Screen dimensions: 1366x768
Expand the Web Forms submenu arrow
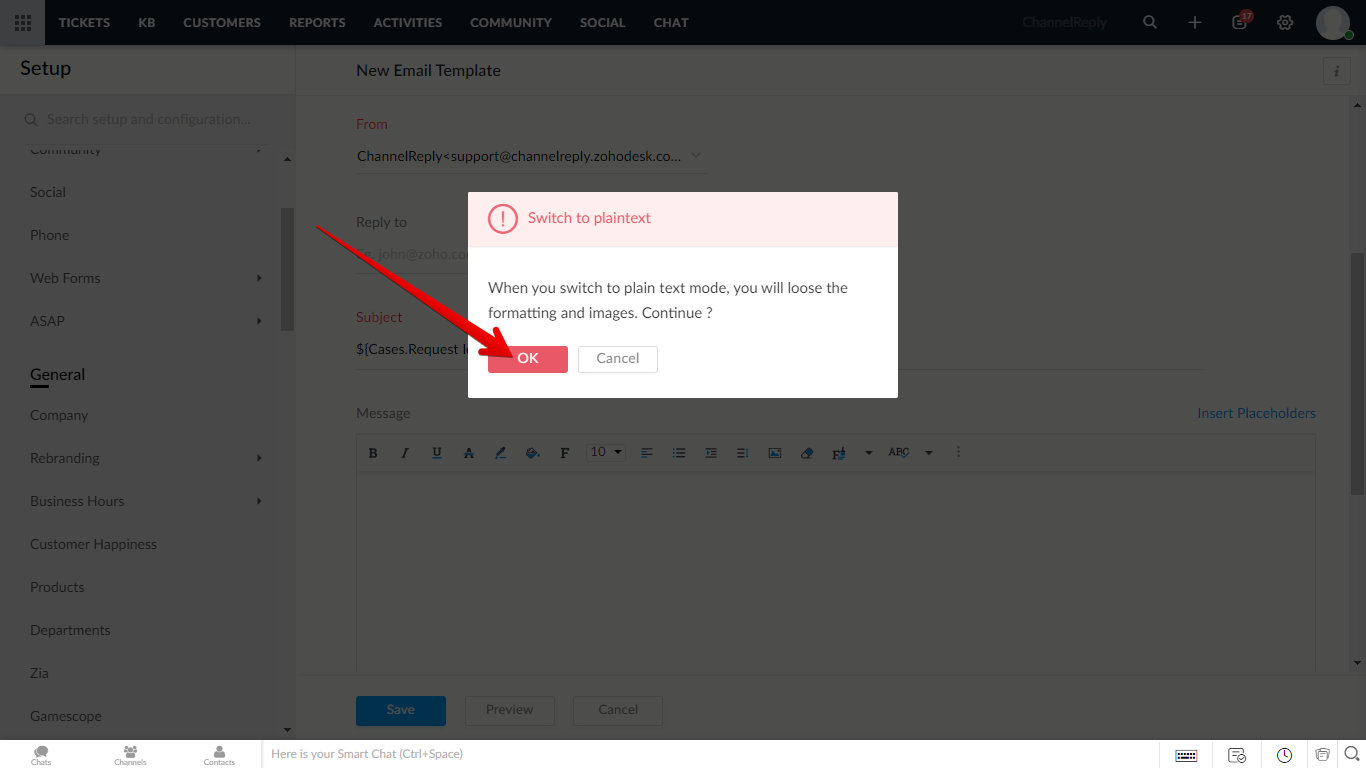point(259,278)
